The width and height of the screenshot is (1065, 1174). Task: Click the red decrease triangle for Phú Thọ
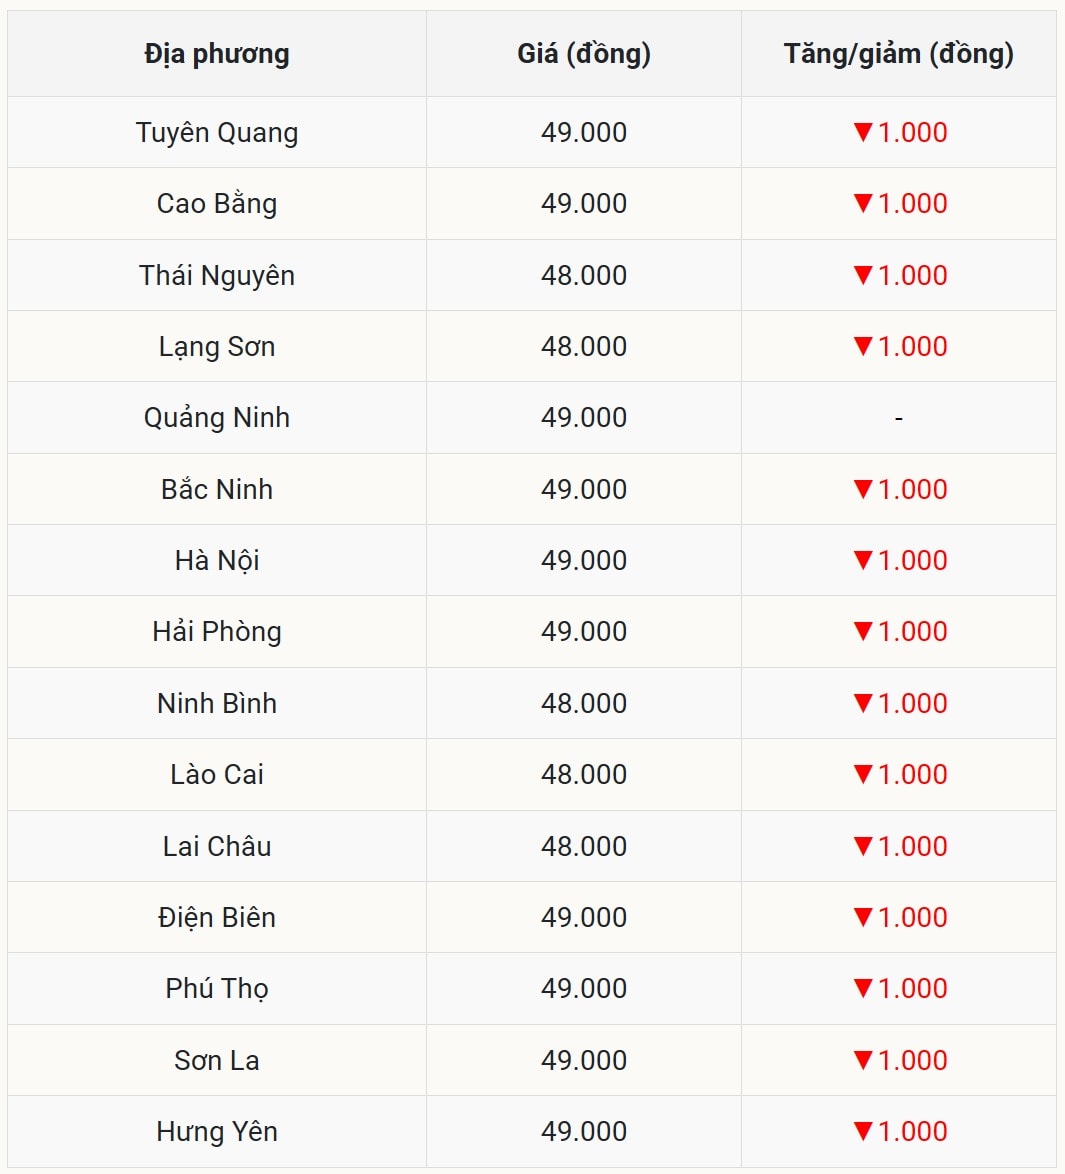click(863, 988)
